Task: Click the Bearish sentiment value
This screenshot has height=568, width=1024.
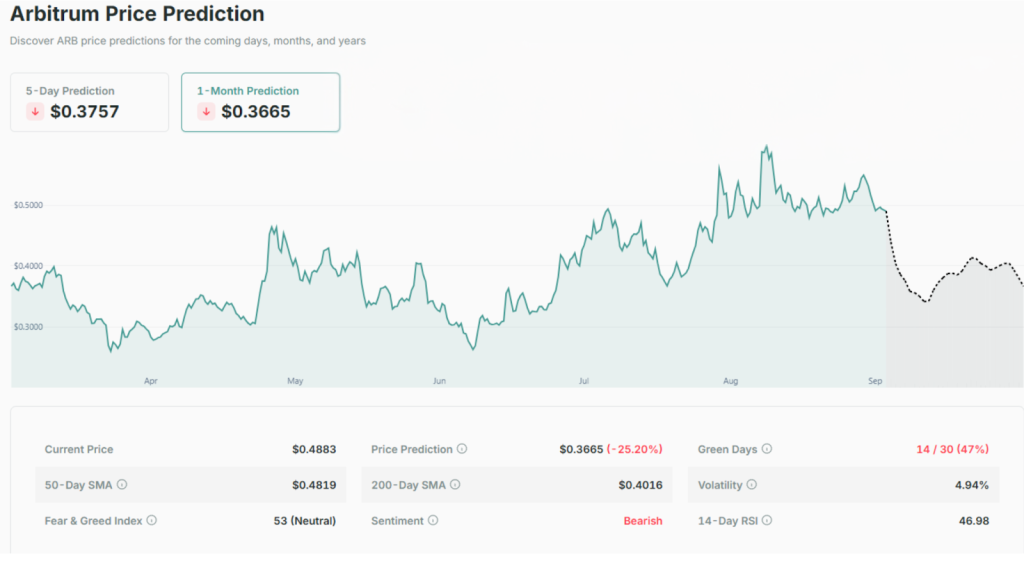Action: point(643,521)
